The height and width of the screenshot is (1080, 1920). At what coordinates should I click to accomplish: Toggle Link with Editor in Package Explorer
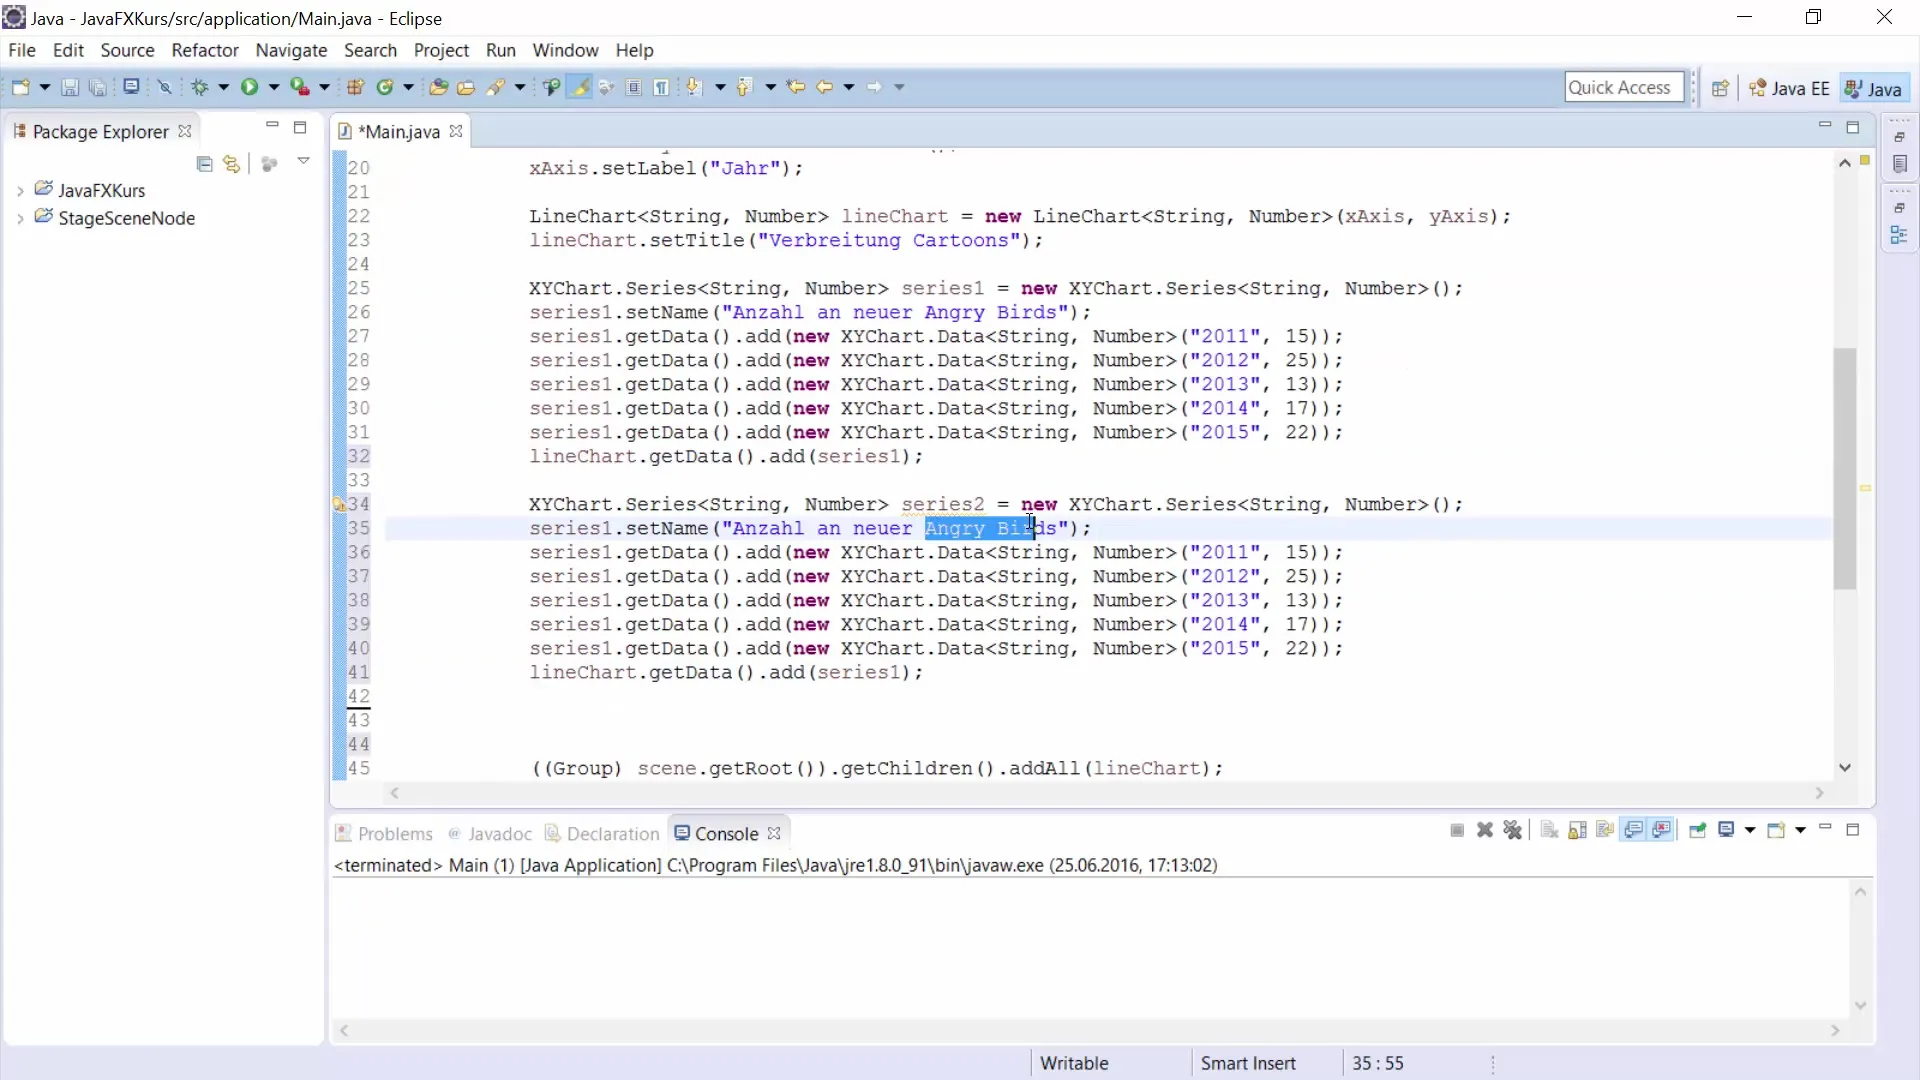232,164
